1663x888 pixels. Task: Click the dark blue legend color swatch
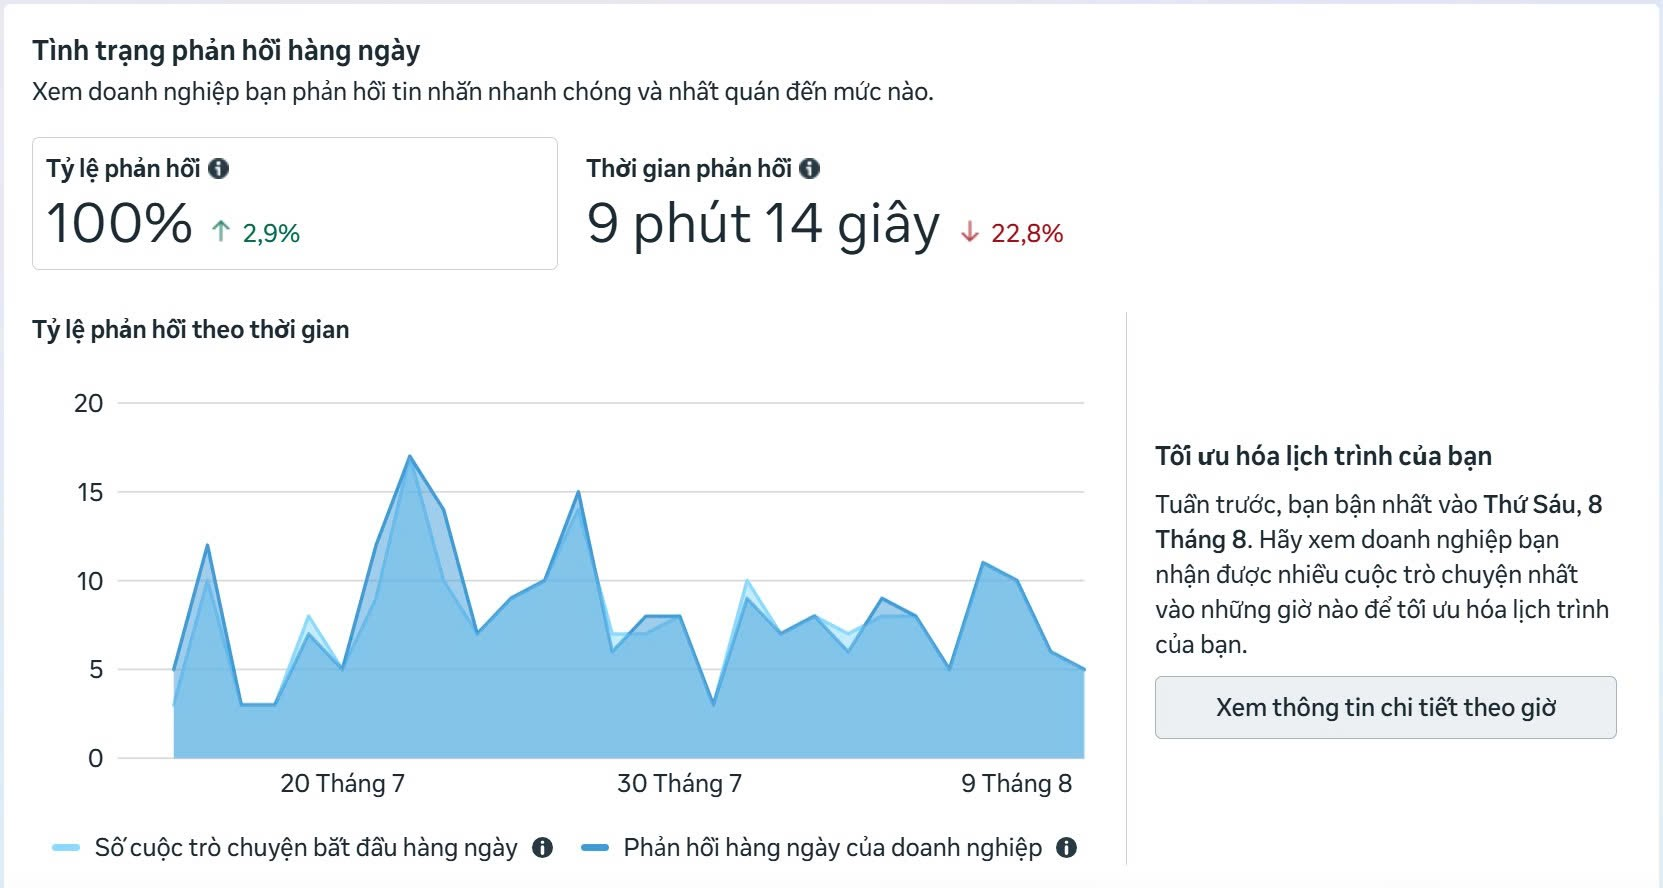[x=595, y=848]
